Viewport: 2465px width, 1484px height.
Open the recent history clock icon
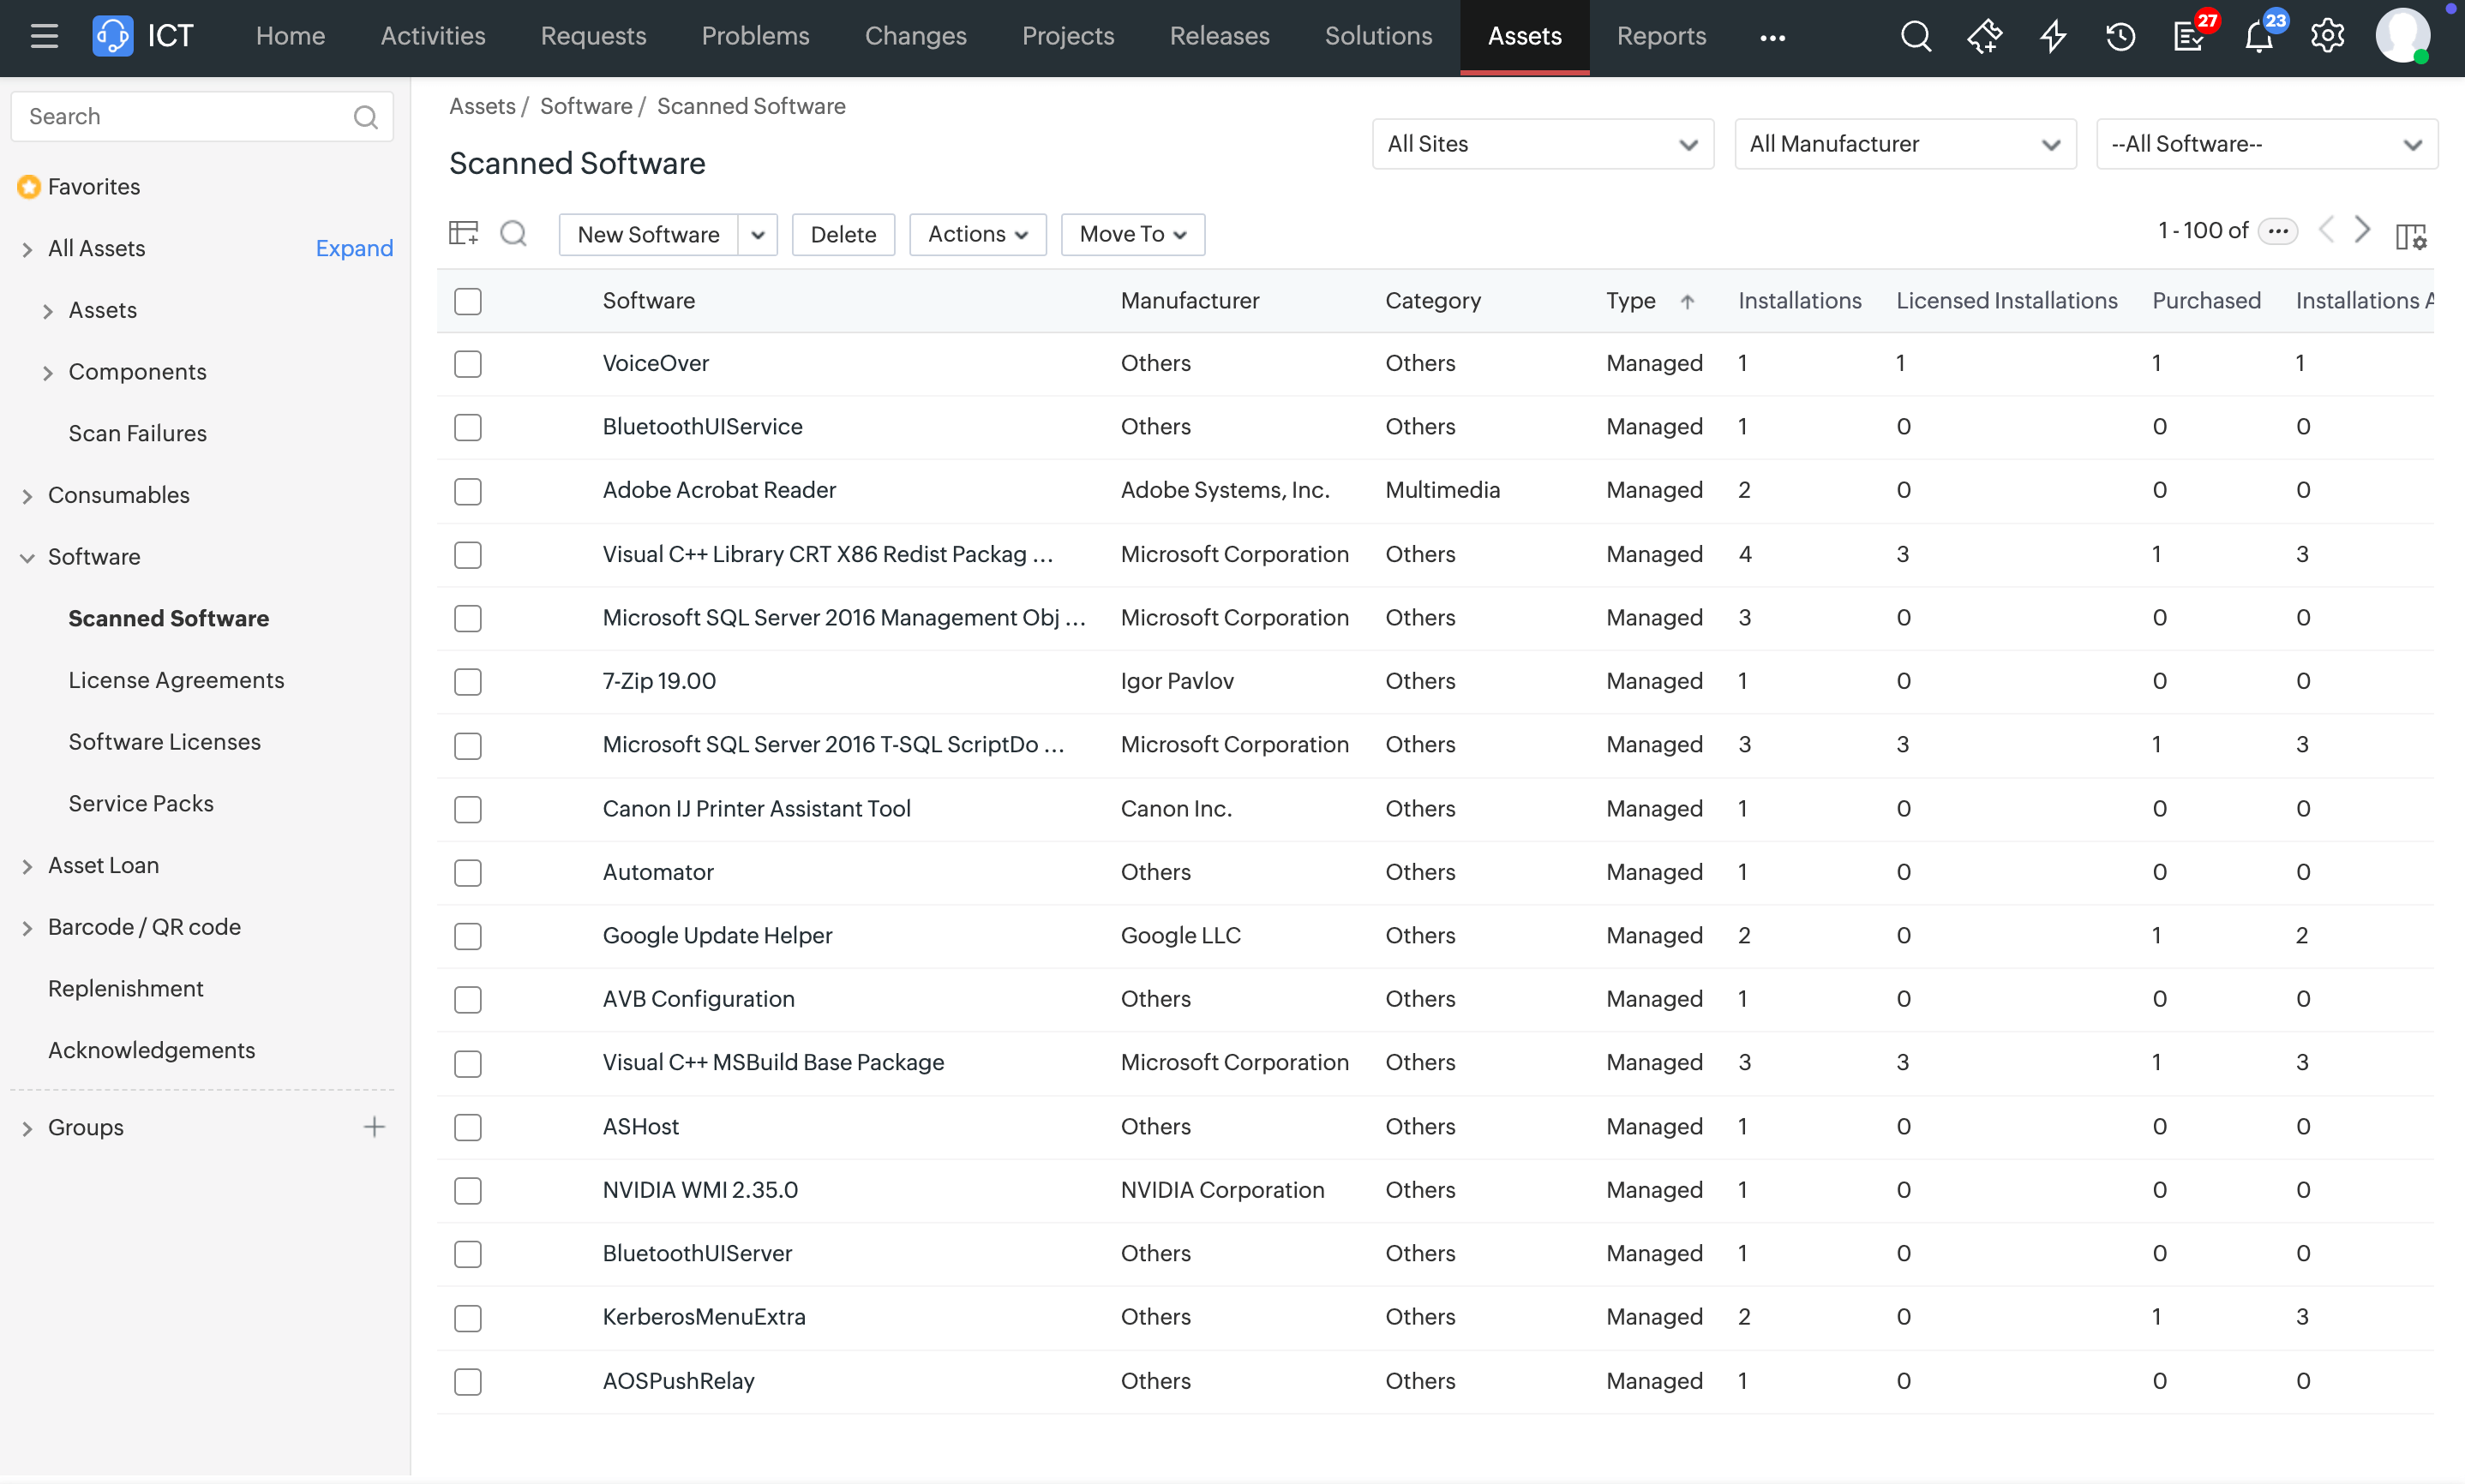(2121, 37)
